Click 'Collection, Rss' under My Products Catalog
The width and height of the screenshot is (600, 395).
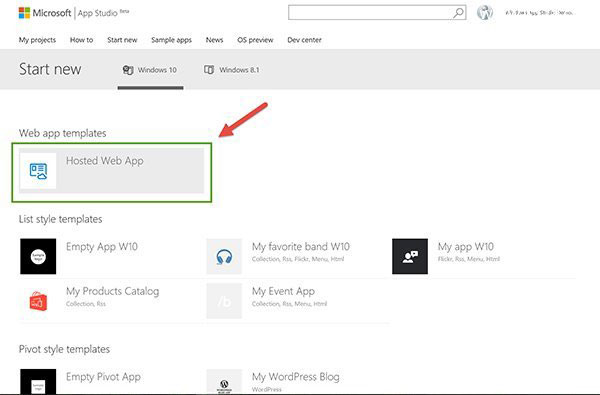86,304
